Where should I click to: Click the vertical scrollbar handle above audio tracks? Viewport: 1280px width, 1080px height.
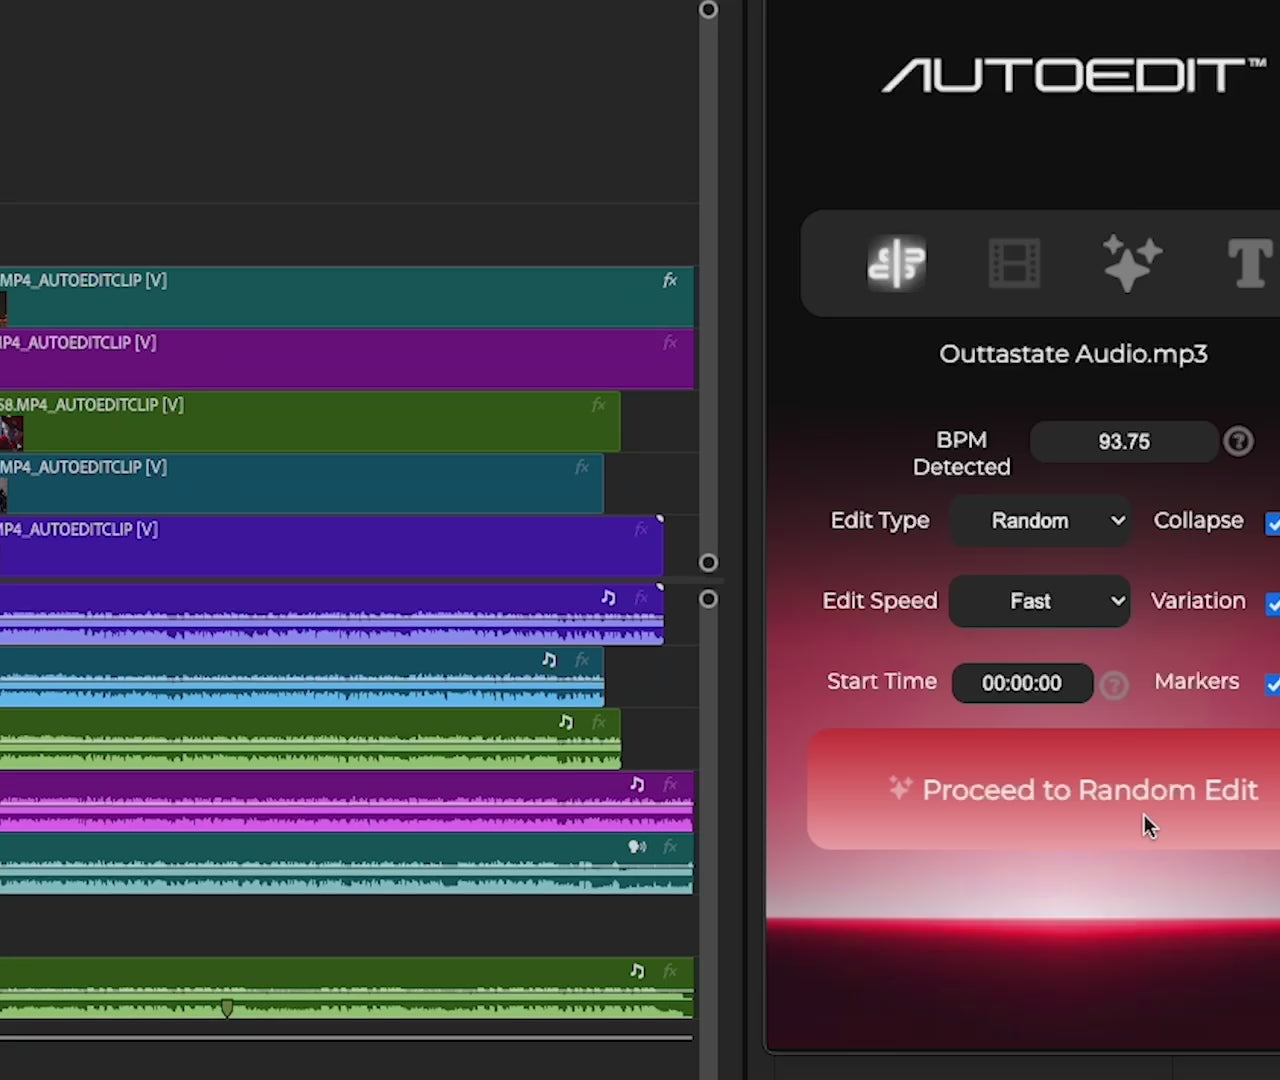[x=708, y=562]
